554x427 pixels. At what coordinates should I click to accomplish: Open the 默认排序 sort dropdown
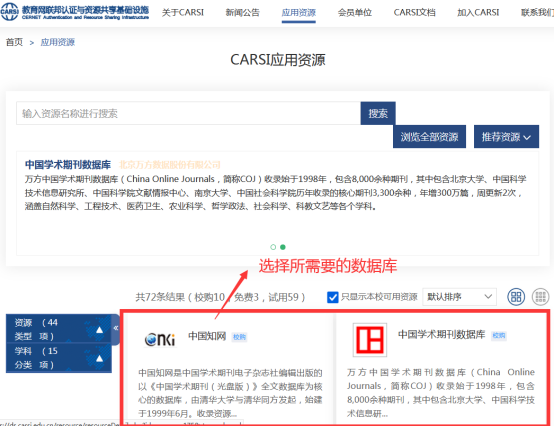pos(459,297)
